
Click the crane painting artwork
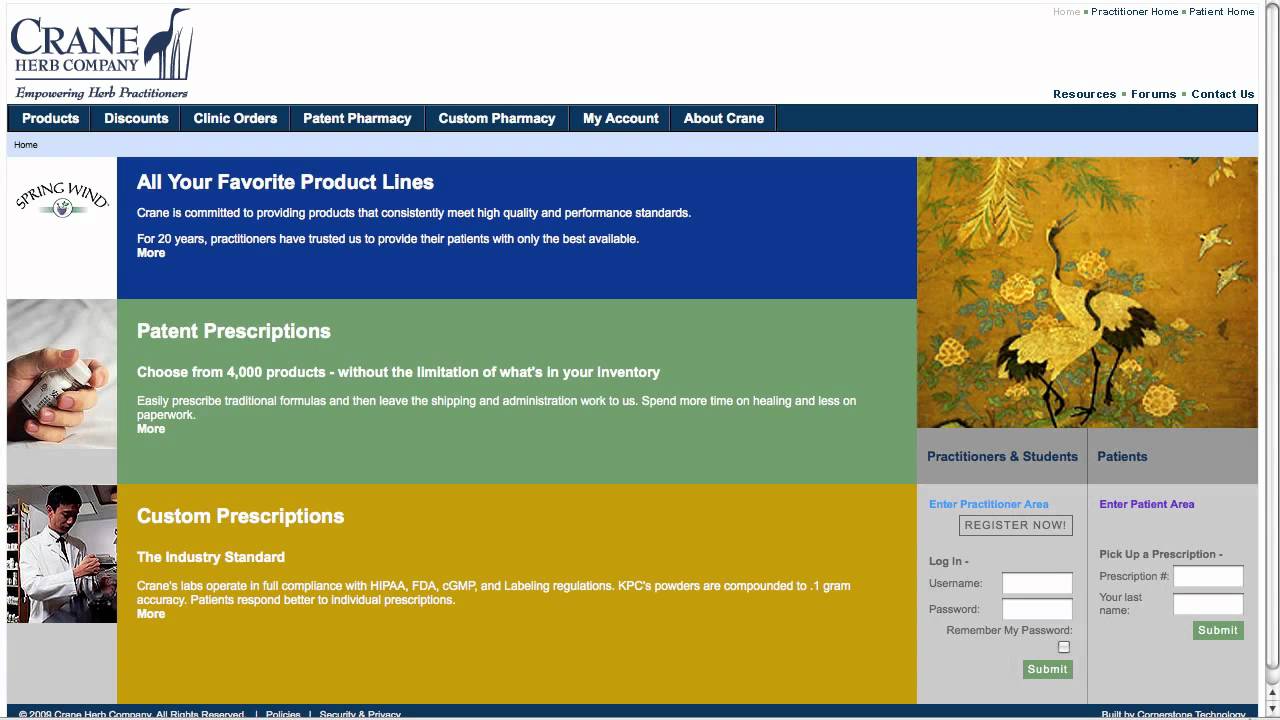click(x=1087, y=293)
